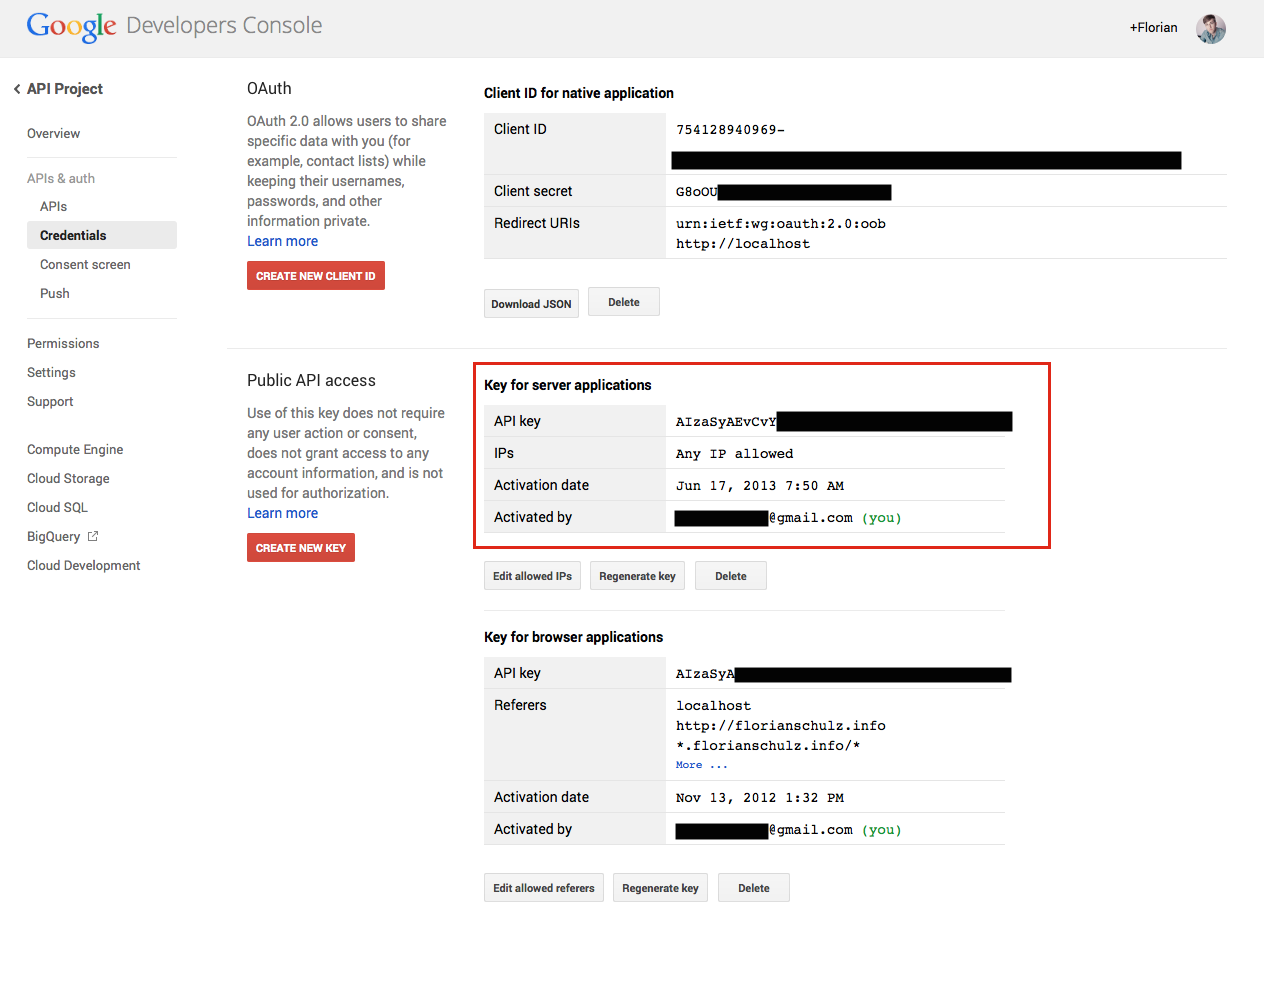Image resolution: width=1264 pixels, height=981 pixels.
Task: Click the Nov 13, 2012 1:32 PM date
Action: pyautogui.click(x=760, y=798)
